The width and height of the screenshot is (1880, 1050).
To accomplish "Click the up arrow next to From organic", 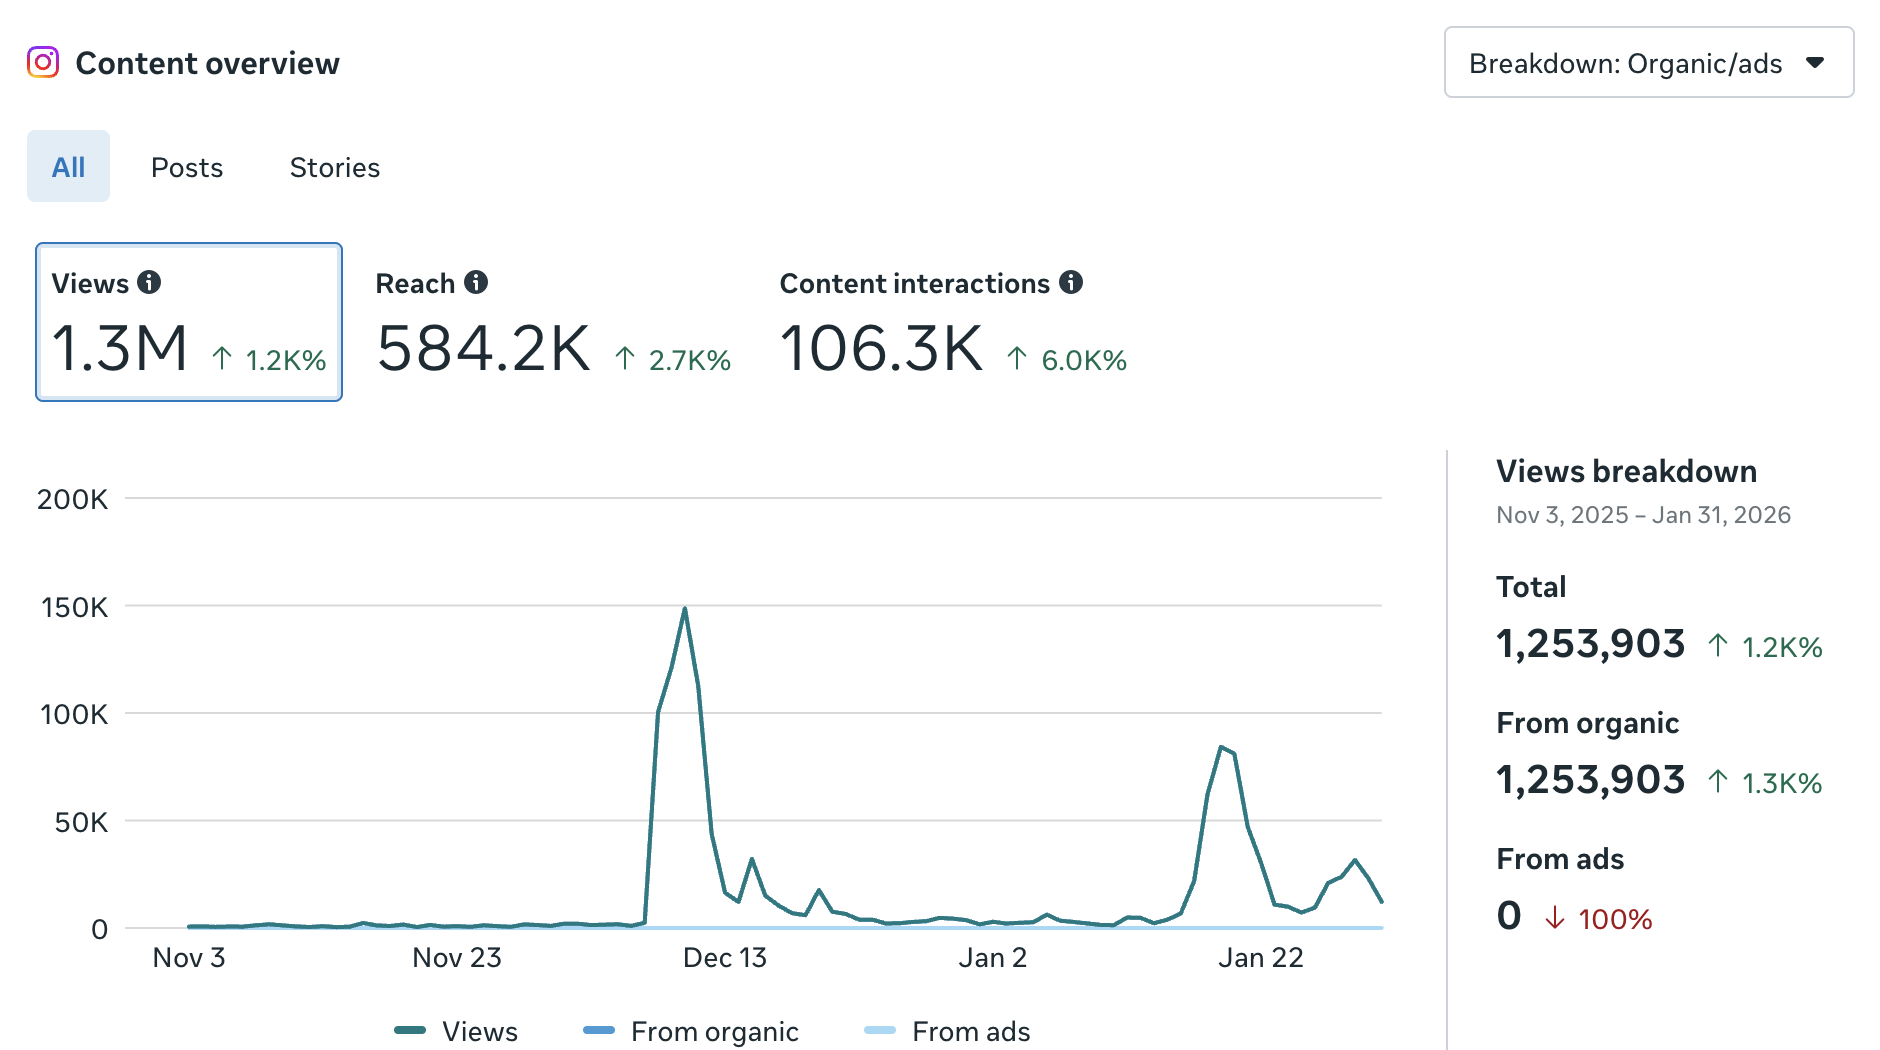I will click(1717, 780).
